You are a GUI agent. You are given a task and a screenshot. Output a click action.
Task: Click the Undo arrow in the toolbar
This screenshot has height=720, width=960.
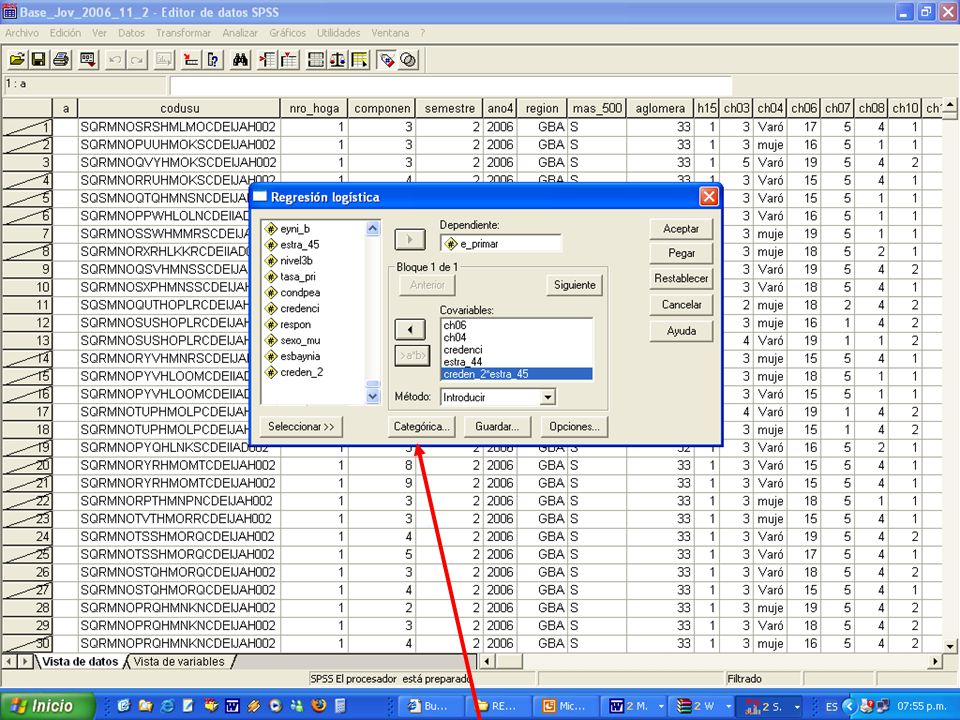114,60
